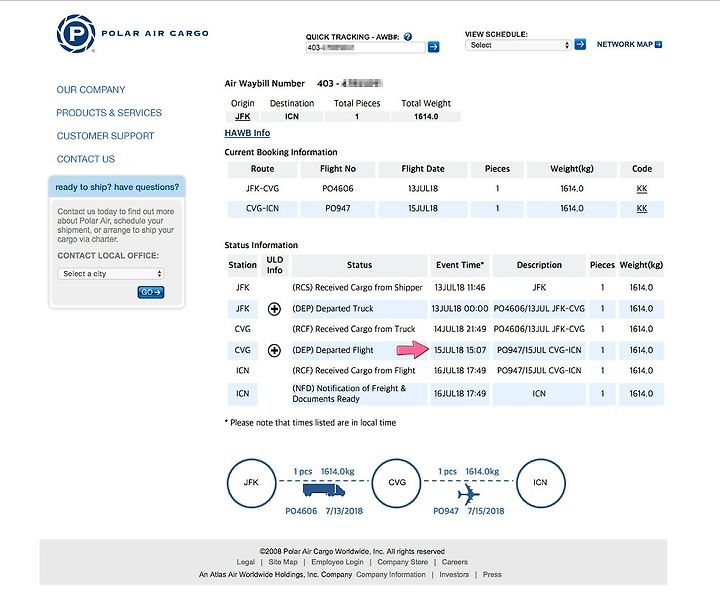Click the View Schedule go arrow
The image size is (720, 606).
580,44
